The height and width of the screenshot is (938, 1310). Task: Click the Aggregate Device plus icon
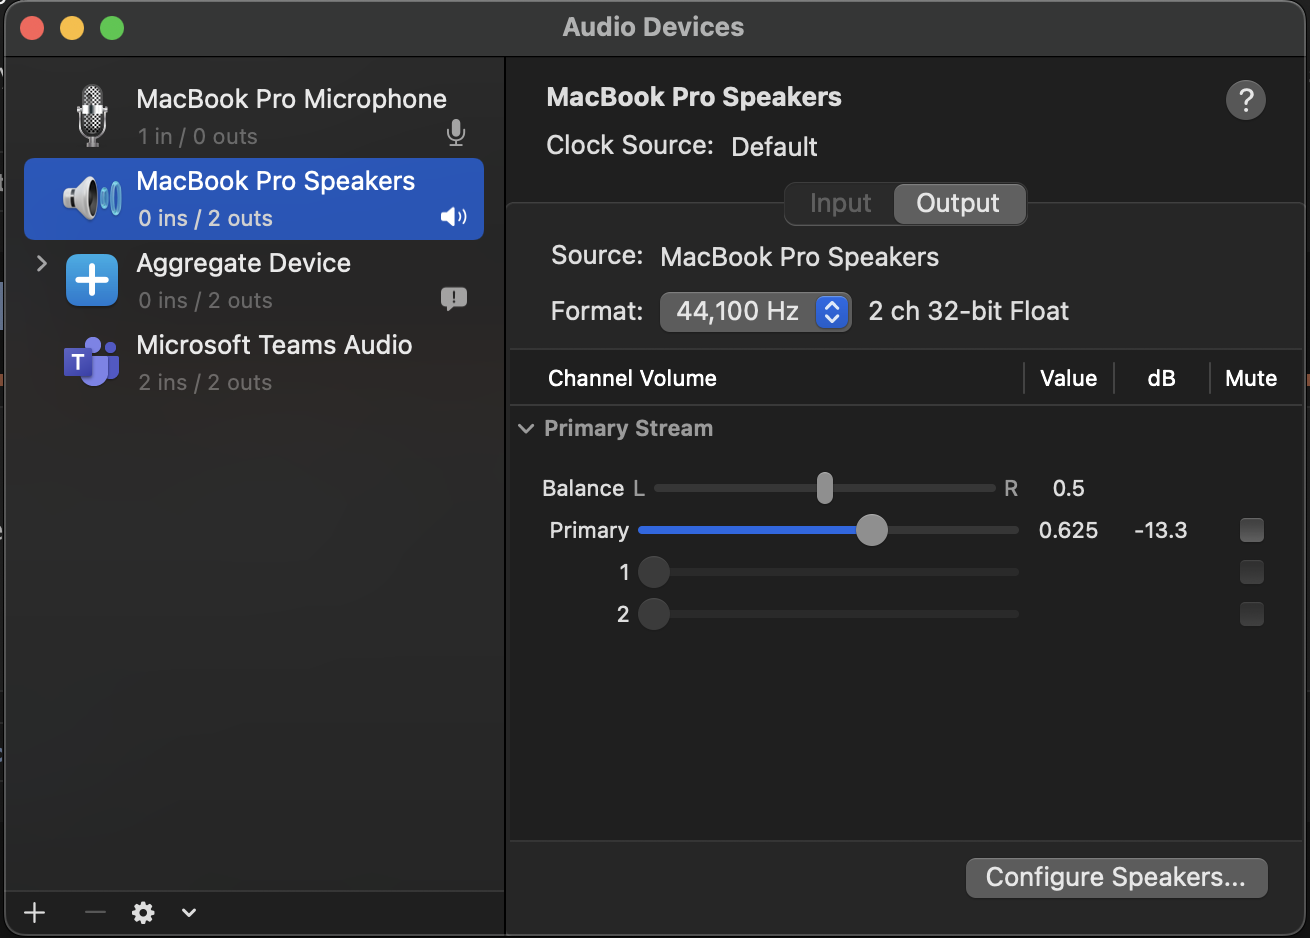92,280
